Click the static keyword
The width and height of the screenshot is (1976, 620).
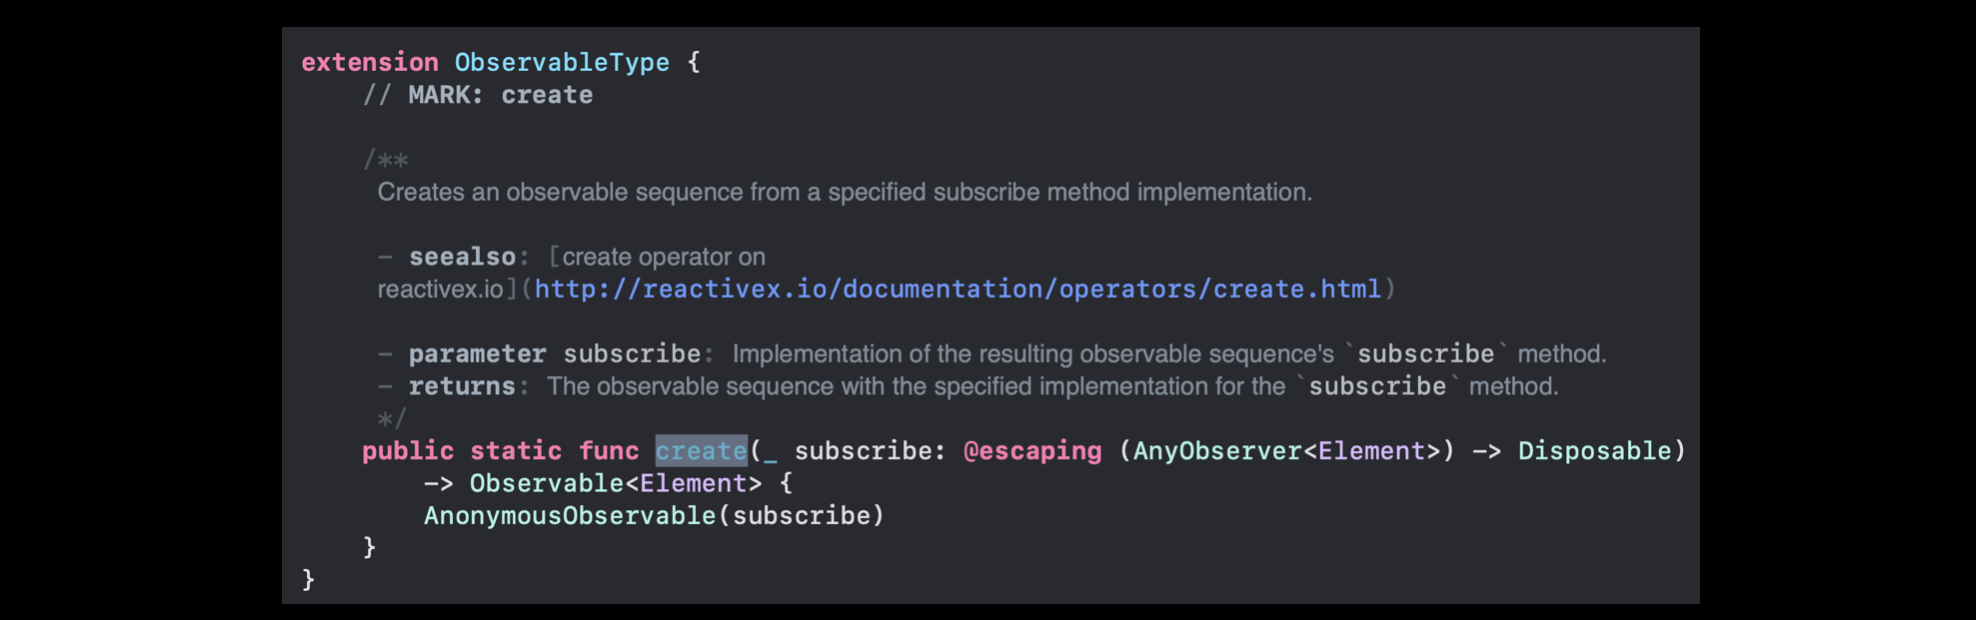click(x=516, y=451)
